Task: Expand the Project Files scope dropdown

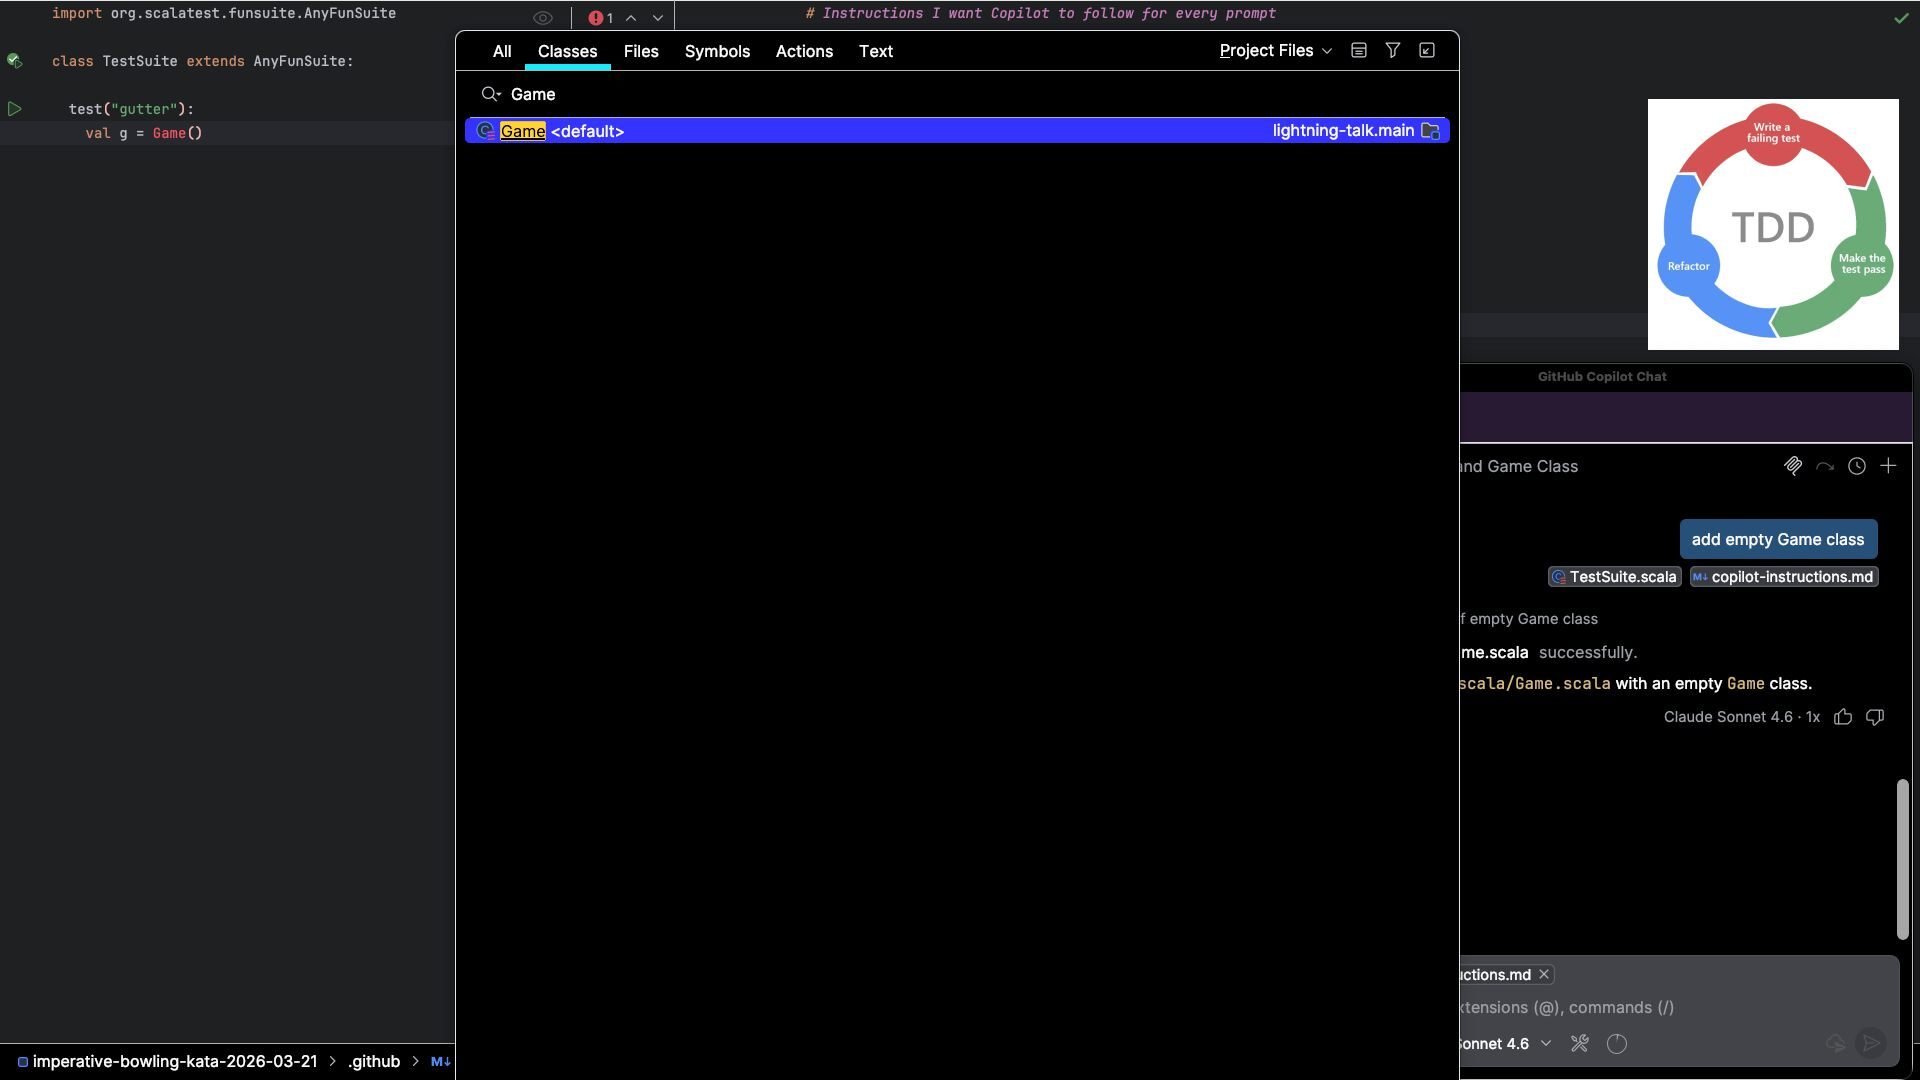Action: pos(1275,51)
